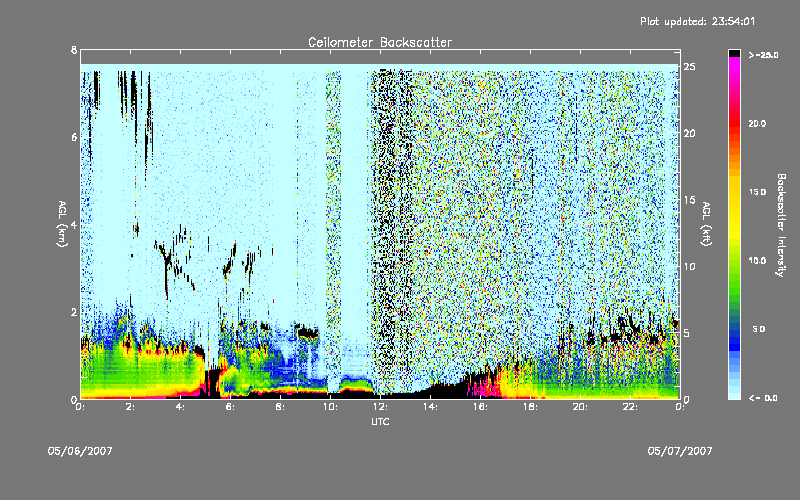Click the '6' km y-axis tick label

(x=74, y=137)
